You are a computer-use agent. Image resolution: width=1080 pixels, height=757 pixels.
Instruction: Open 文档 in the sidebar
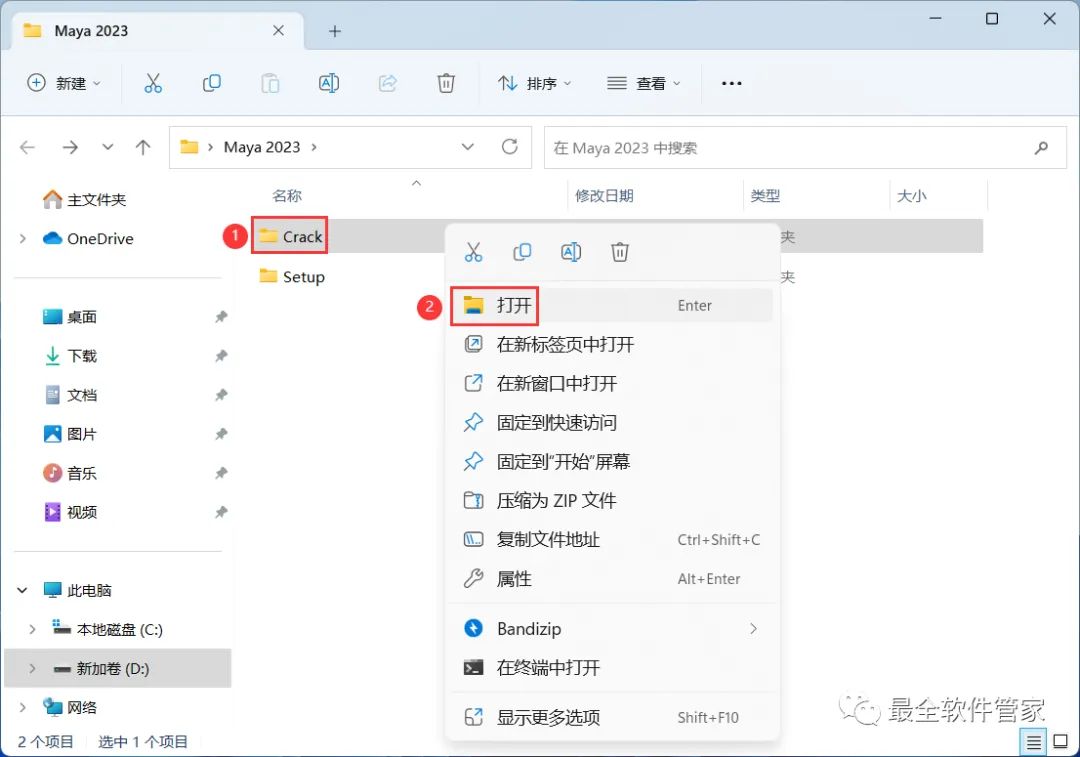[x=70, y=395]
